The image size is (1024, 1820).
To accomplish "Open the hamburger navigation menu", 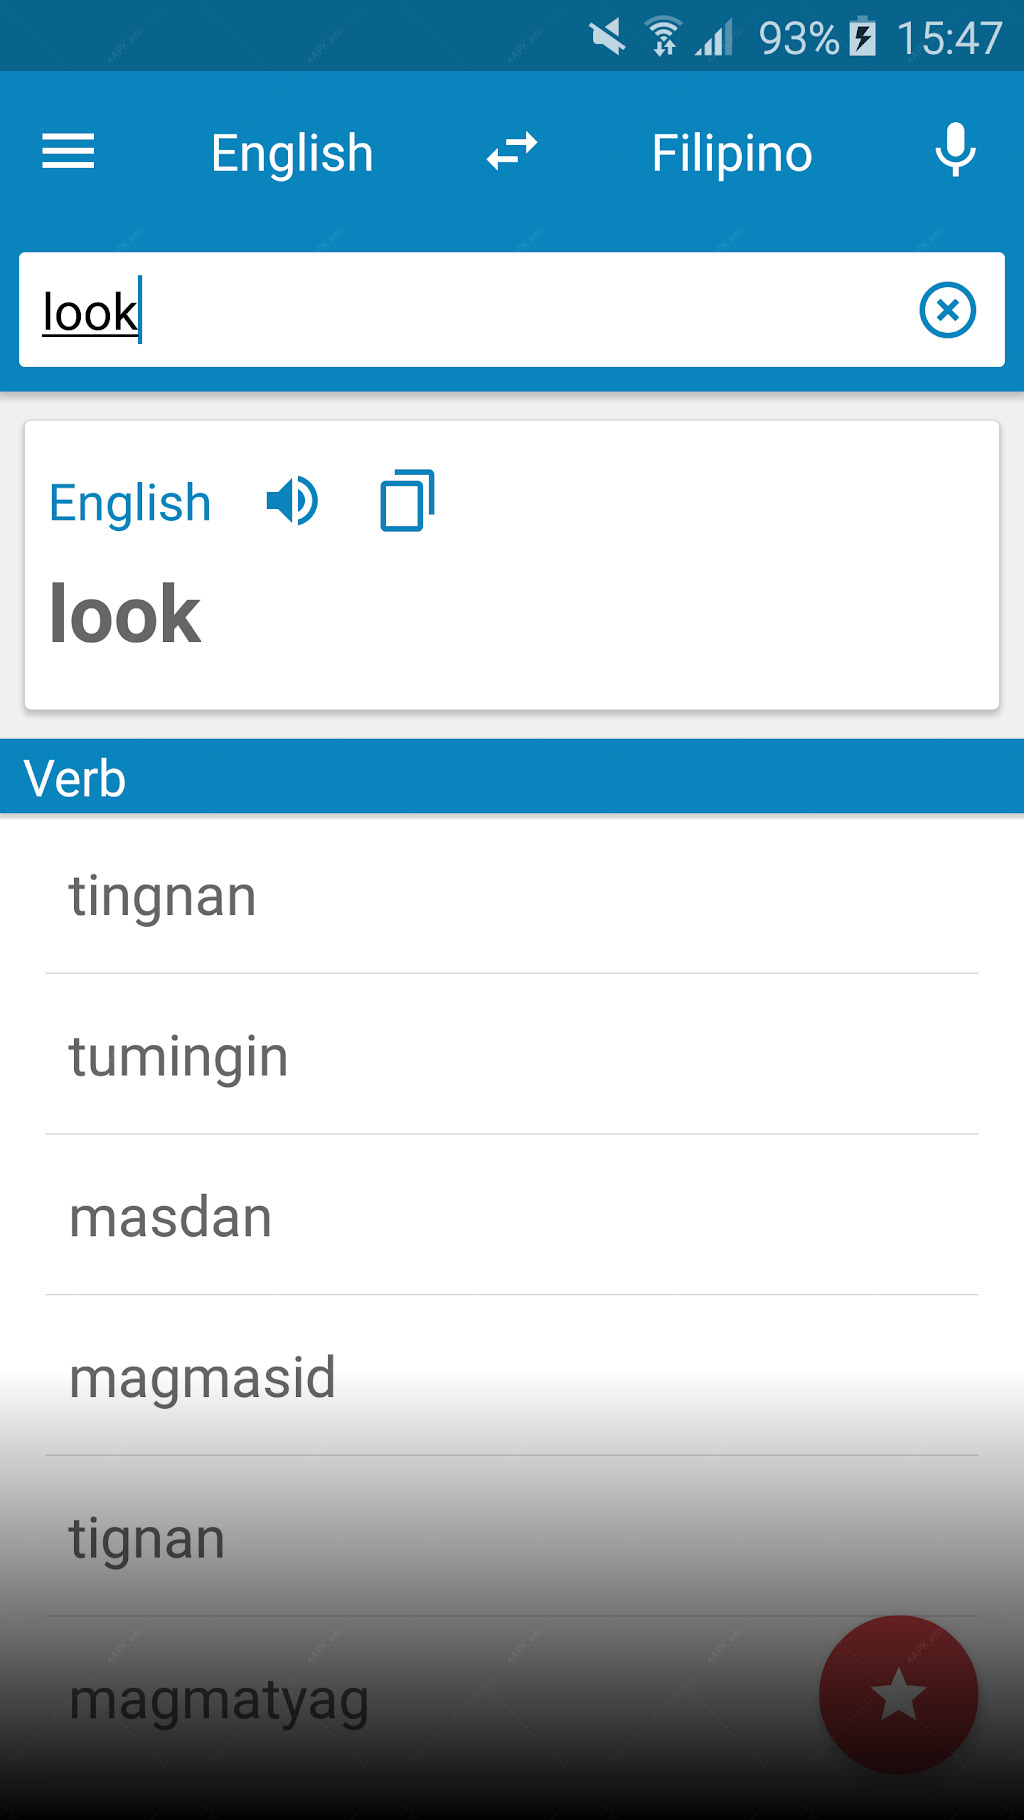I will click(68, 152).
